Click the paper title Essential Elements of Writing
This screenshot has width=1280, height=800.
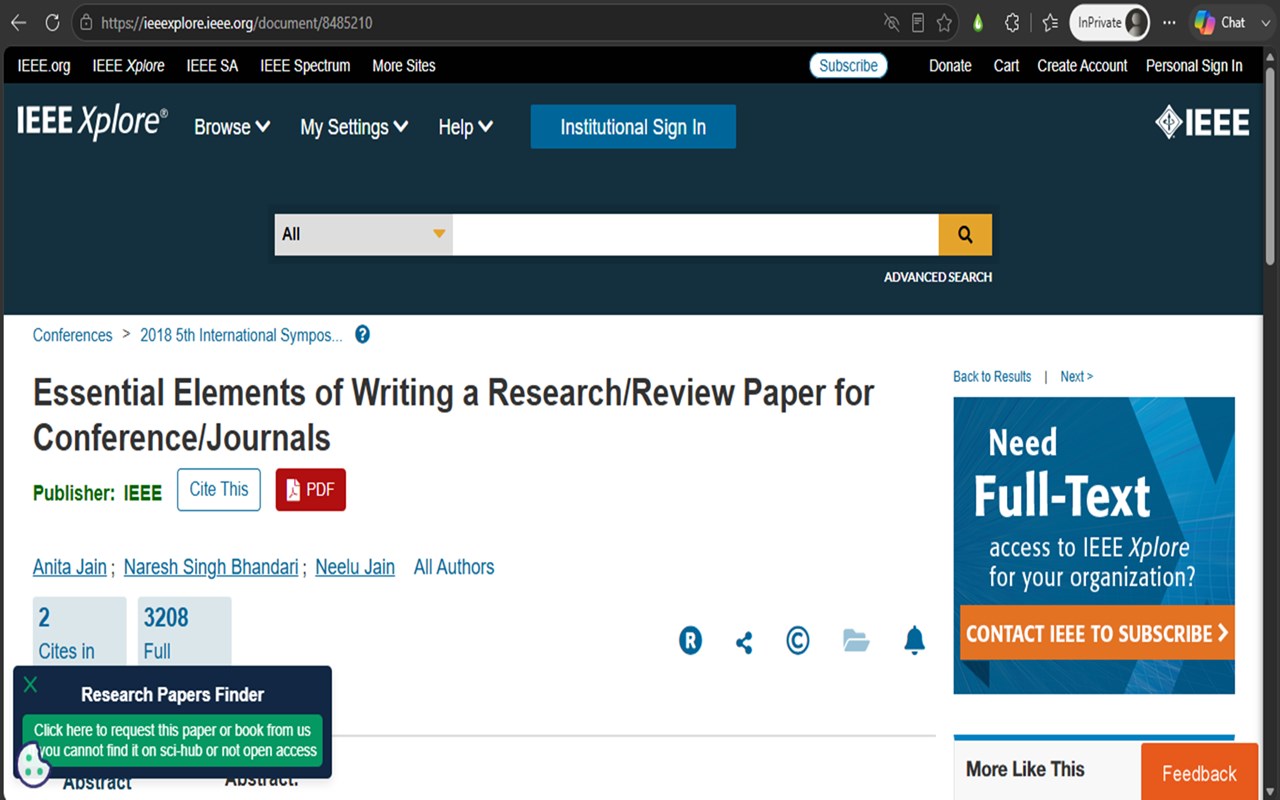(453, 415)
